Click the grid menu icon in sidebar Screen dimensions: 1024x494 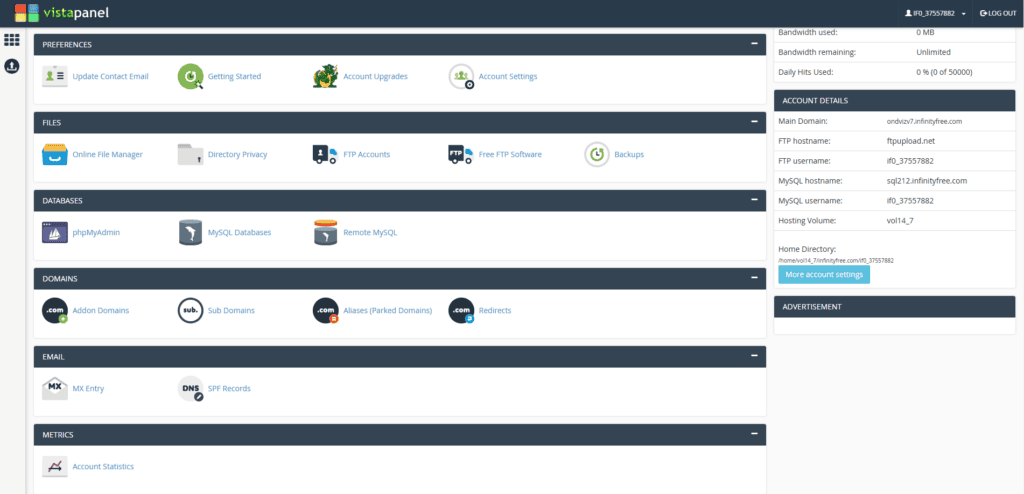[x=12, y=40]
